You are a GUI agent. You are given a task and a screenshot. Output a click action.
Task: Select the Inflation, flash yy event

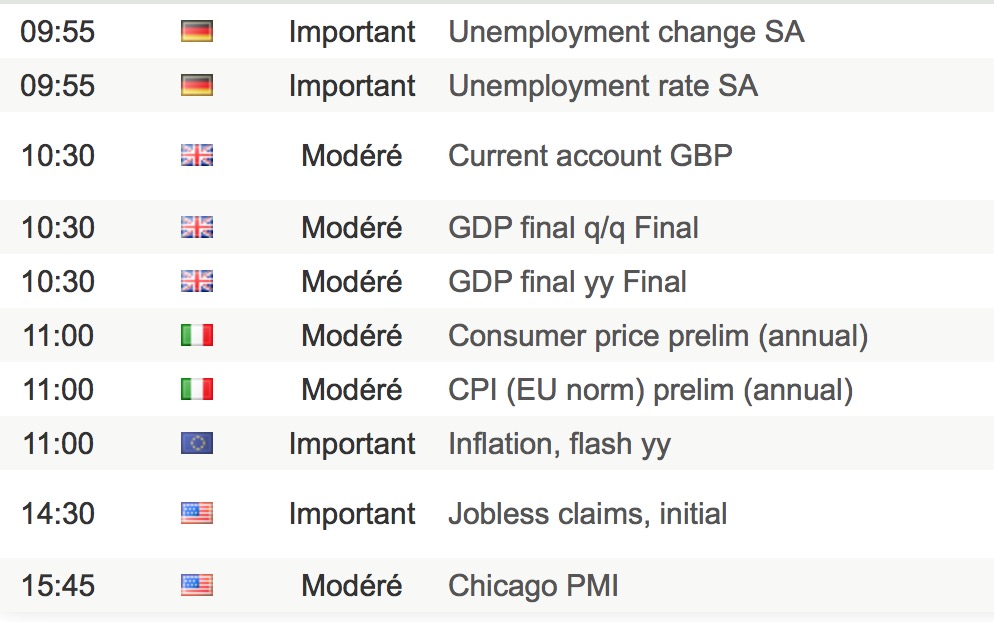coord(559,443)
